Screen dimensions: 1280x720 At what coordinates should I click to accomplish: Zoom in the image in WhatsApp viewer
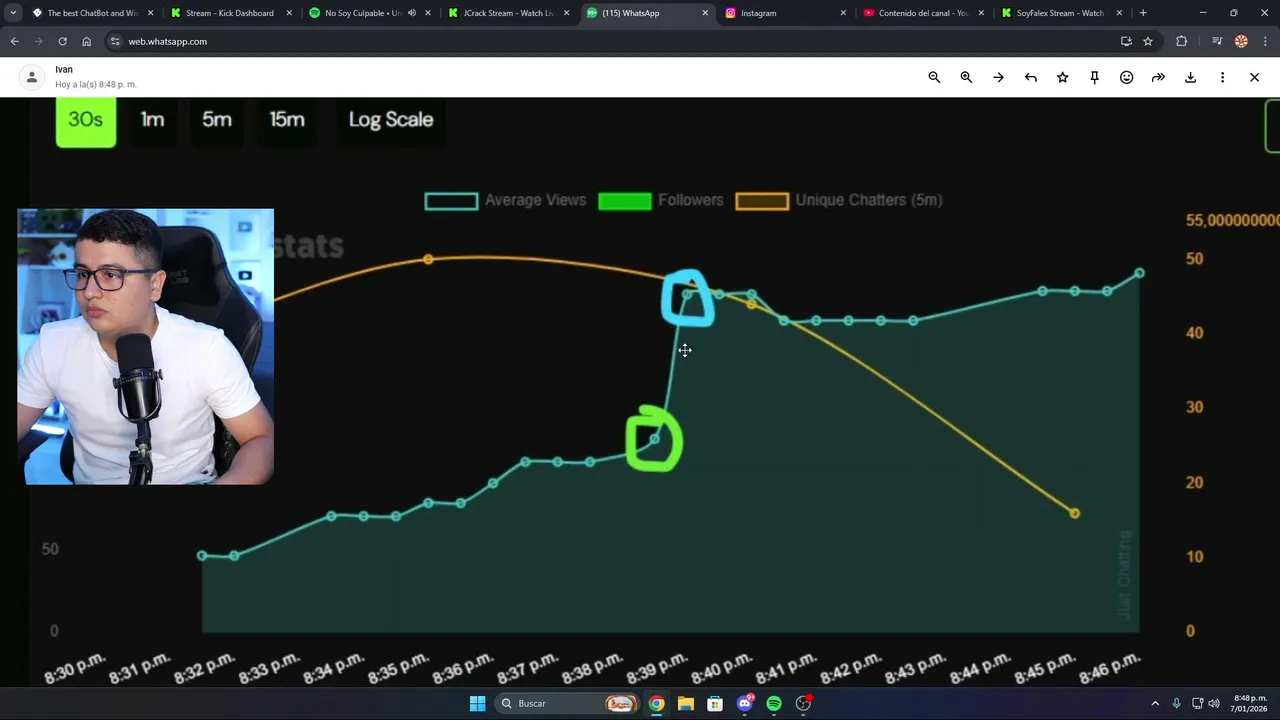click(966, 77)
